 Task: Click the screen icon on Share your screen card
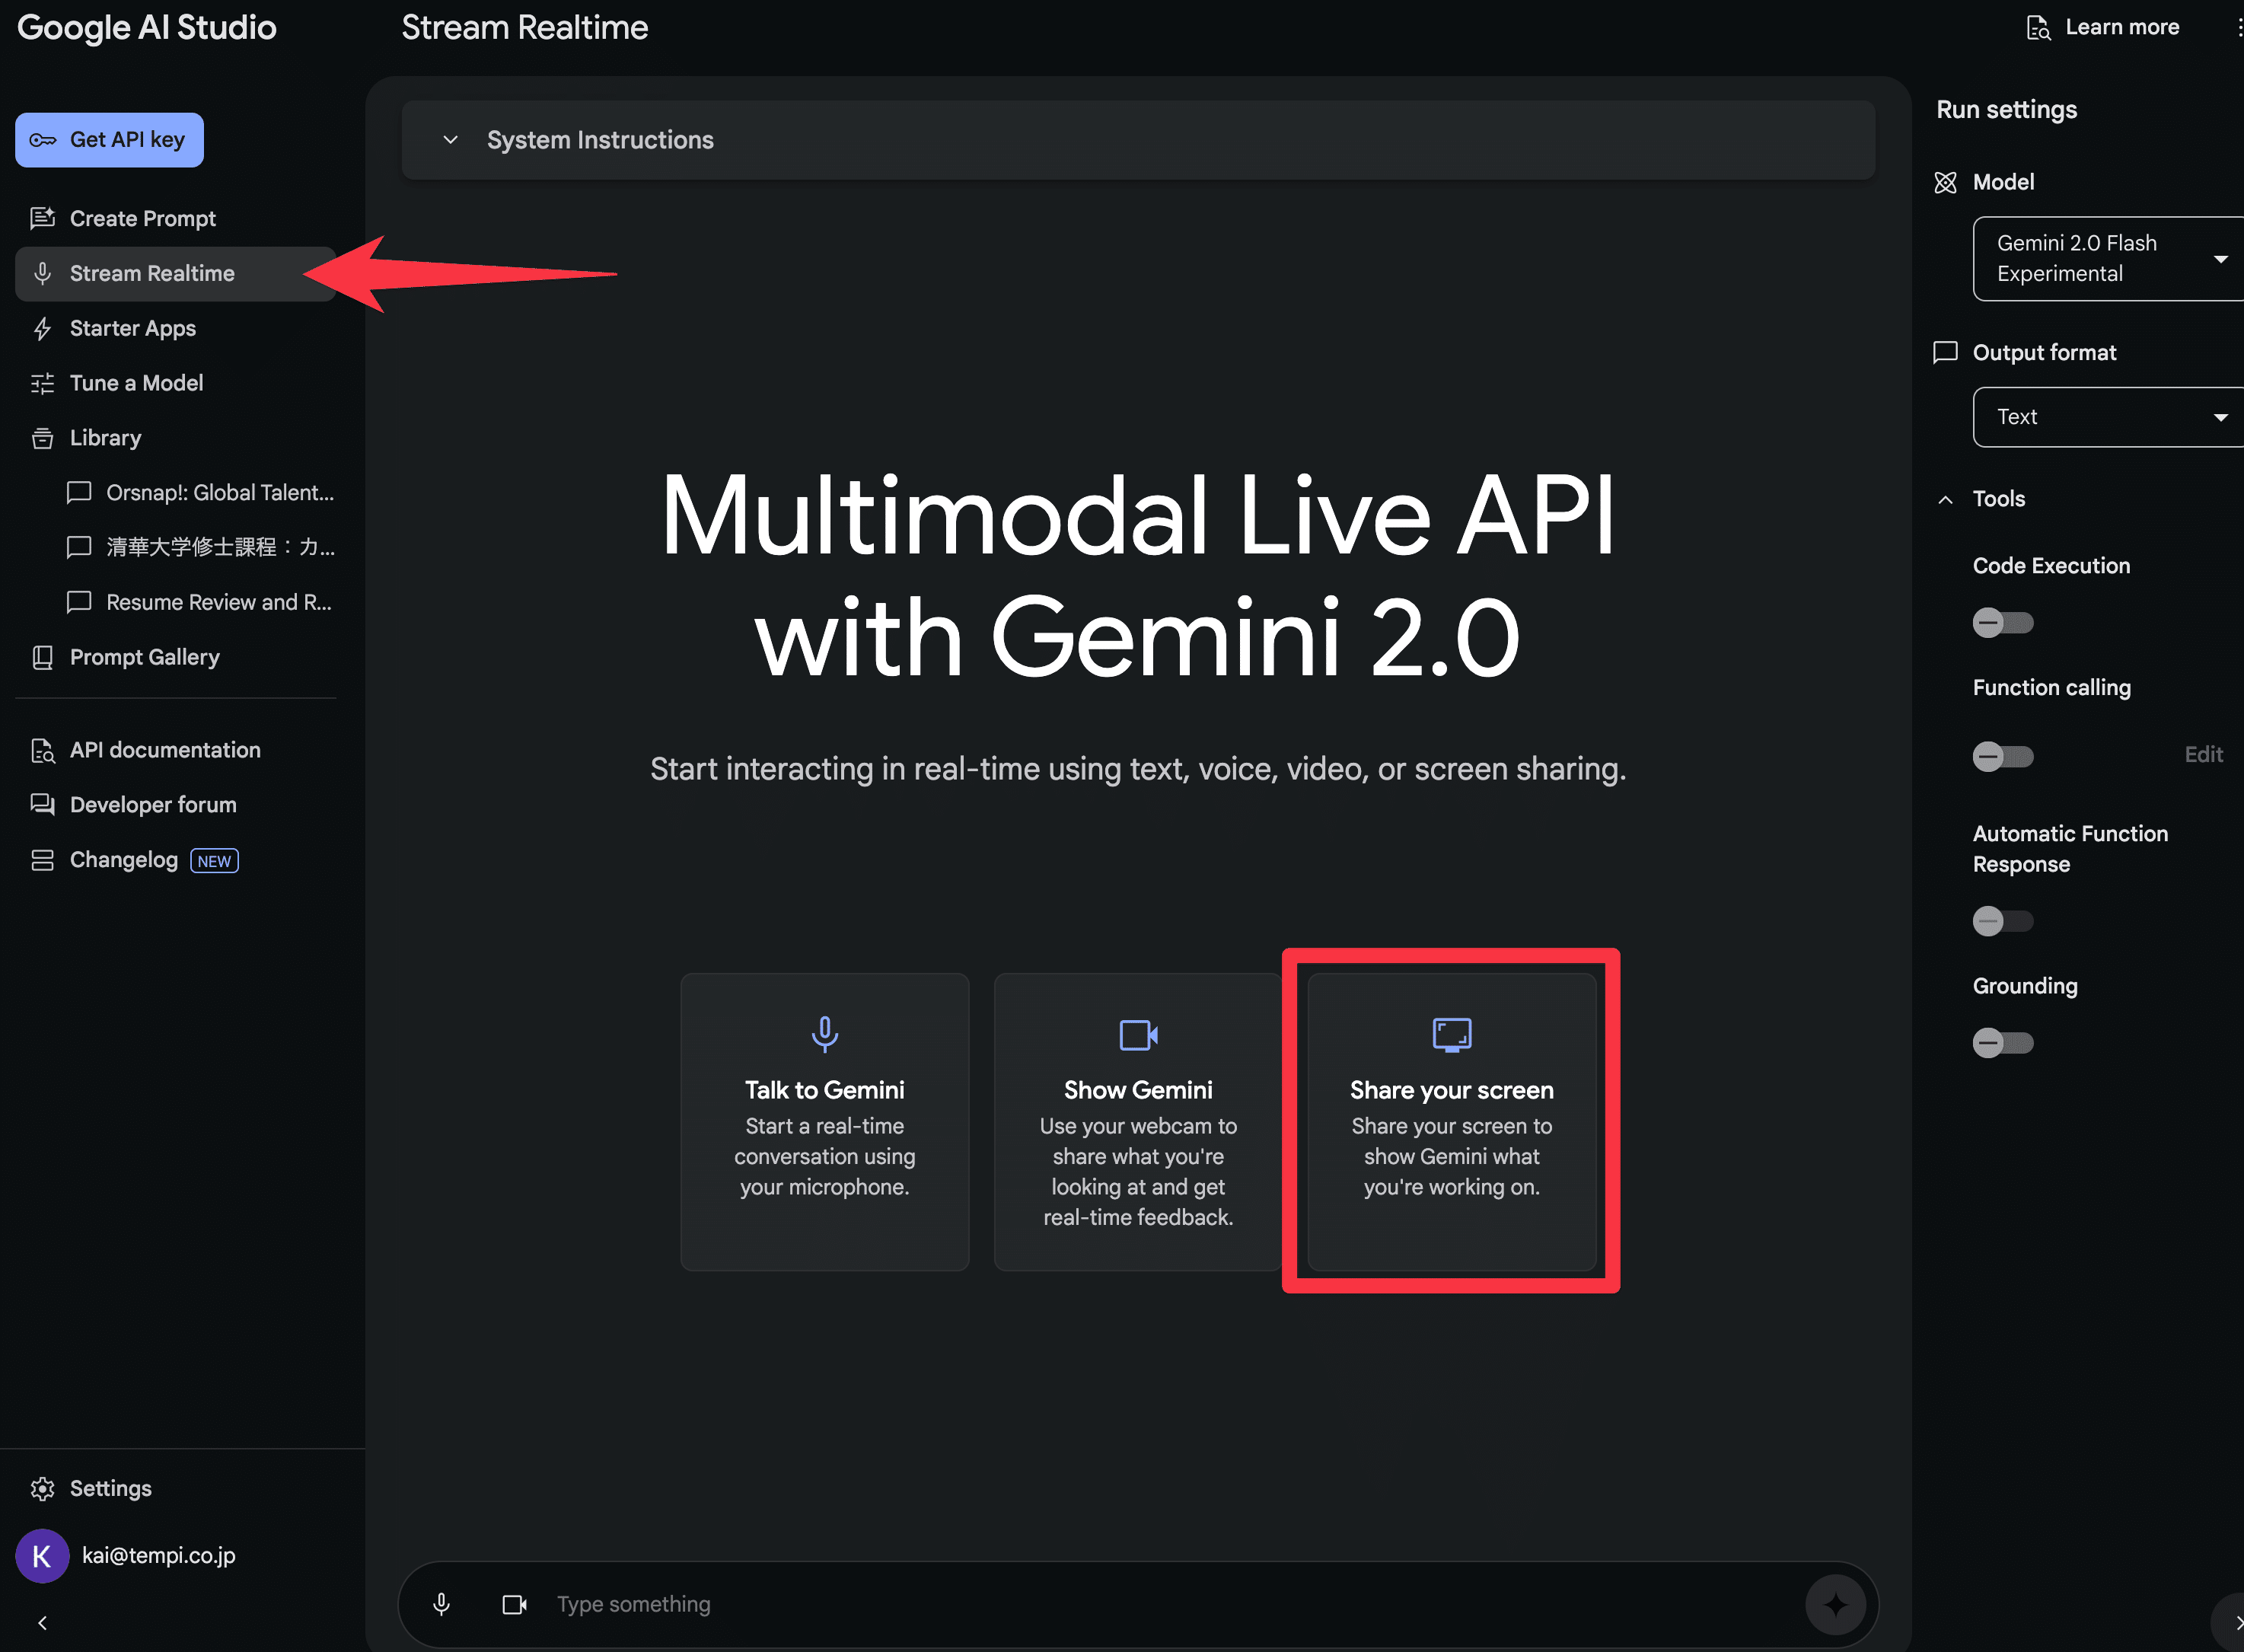1451,1034
